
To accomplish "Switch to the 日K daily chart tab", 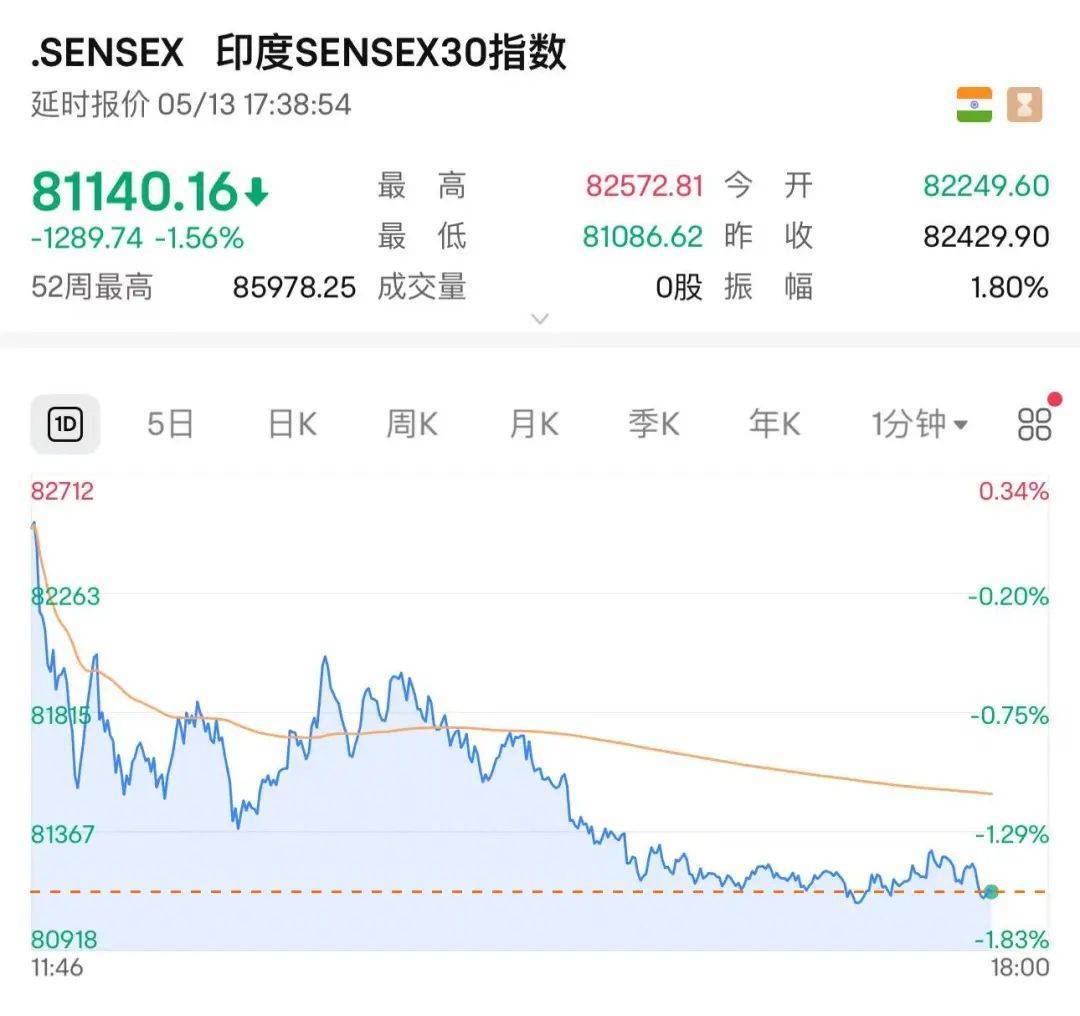I will tap(290, 423).
